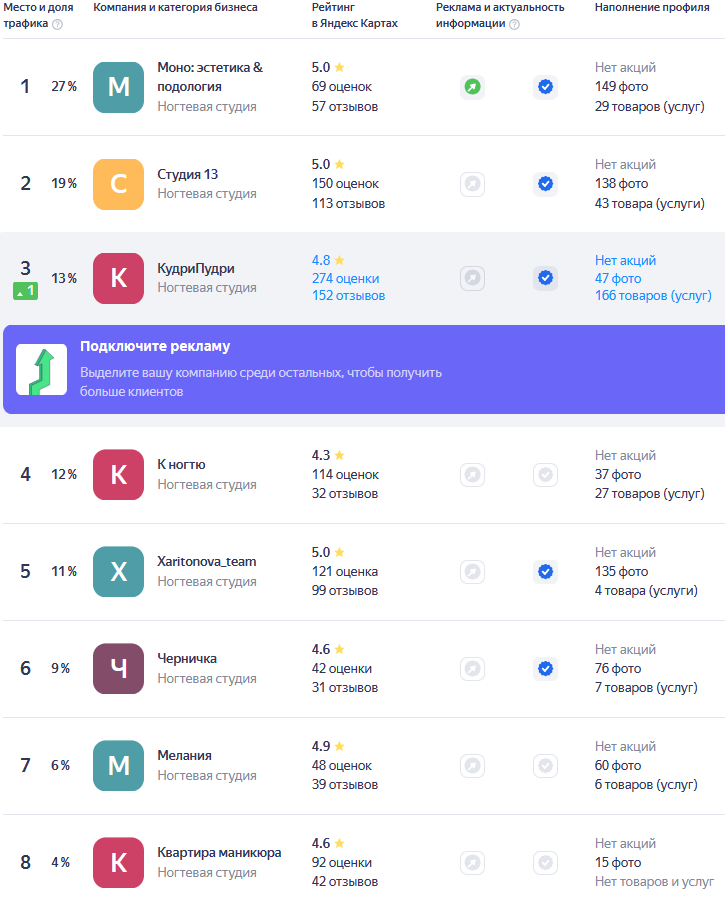725x905 pixels.
Task: Click the purple 'Ч' avatar of Черничка
Action: (x=118, y=669)
